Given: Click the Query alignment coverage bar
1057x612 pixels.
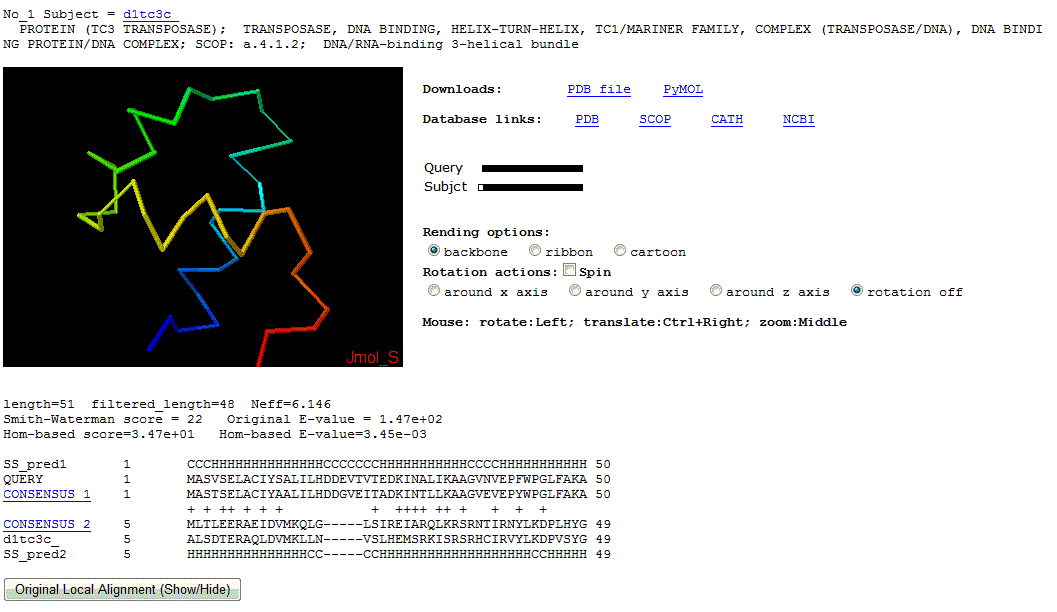Looking at the screenshot, I should (x=532, y=168).
